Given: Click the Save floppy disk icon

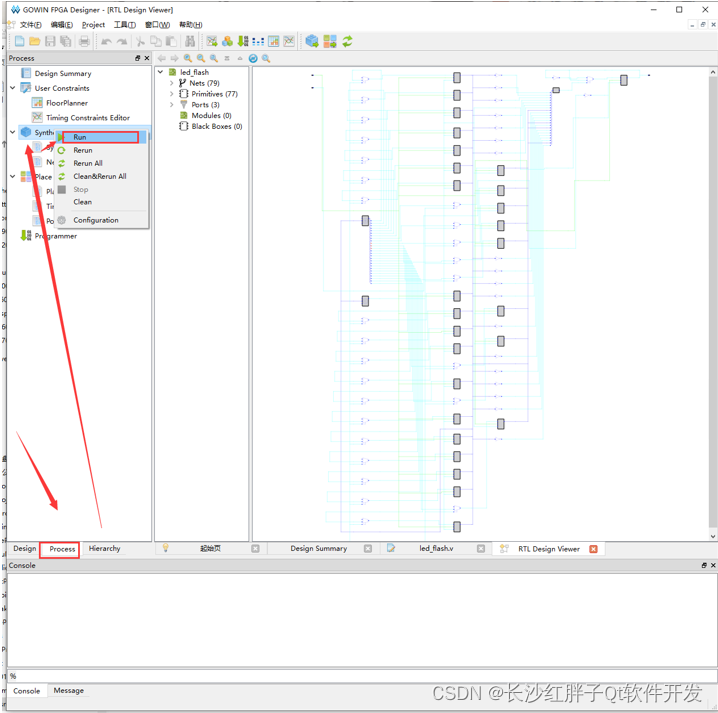Looking at the screenshot, I should (x=50, y=41).
